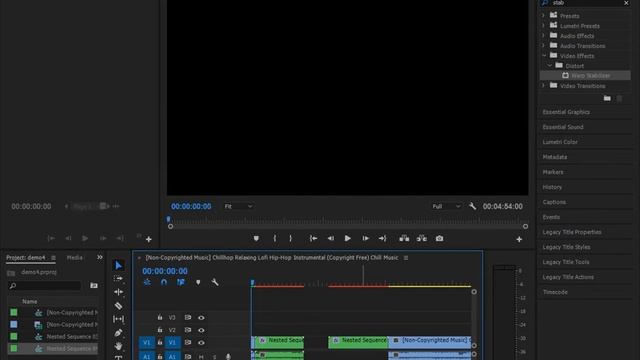Click the Effects panel search box

click(x=585, y=3)
